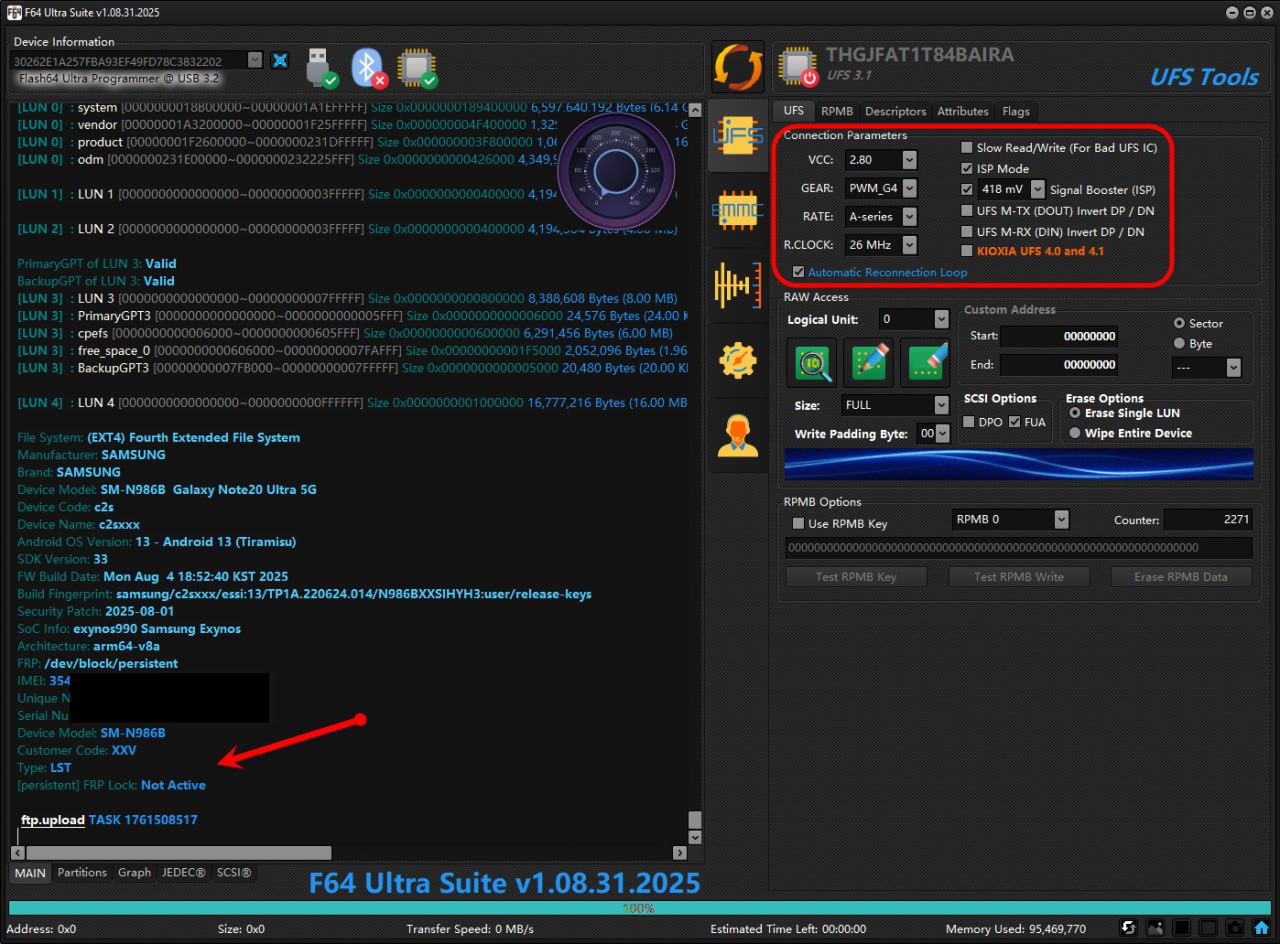The width and height of the screenshot is (1280, 944).
Task: Open the eMMC tools sidebar icon
Action: point(738,210)
